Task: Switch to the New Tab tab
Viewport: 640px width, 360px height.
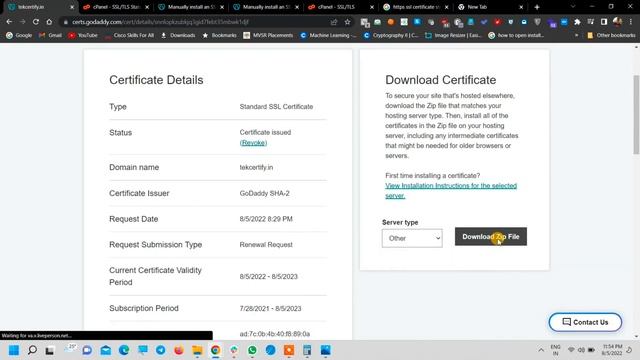Action: tap(490, 7)
